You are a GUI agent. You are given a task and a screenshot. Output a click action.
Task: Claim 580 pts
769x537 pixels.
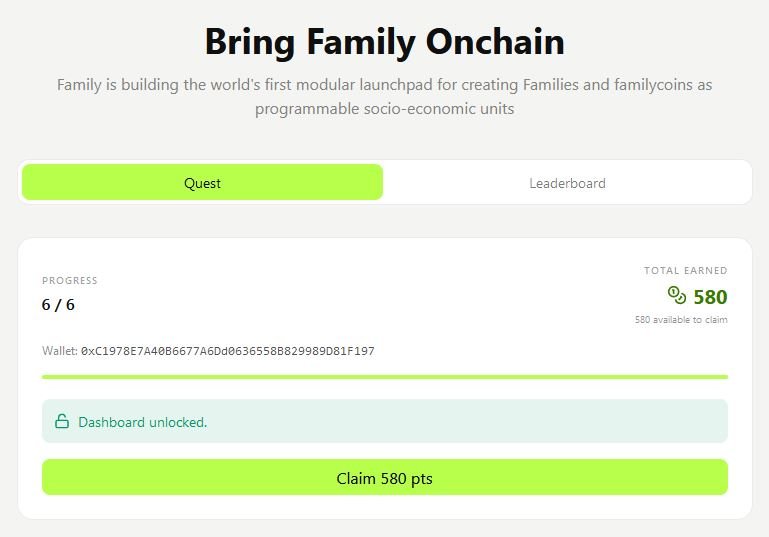coord(384,477)
